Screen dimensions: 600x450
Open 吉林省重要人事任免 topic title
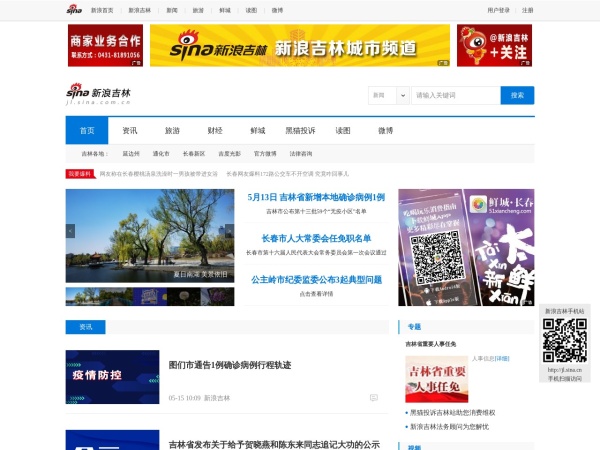tap(430, 344)
